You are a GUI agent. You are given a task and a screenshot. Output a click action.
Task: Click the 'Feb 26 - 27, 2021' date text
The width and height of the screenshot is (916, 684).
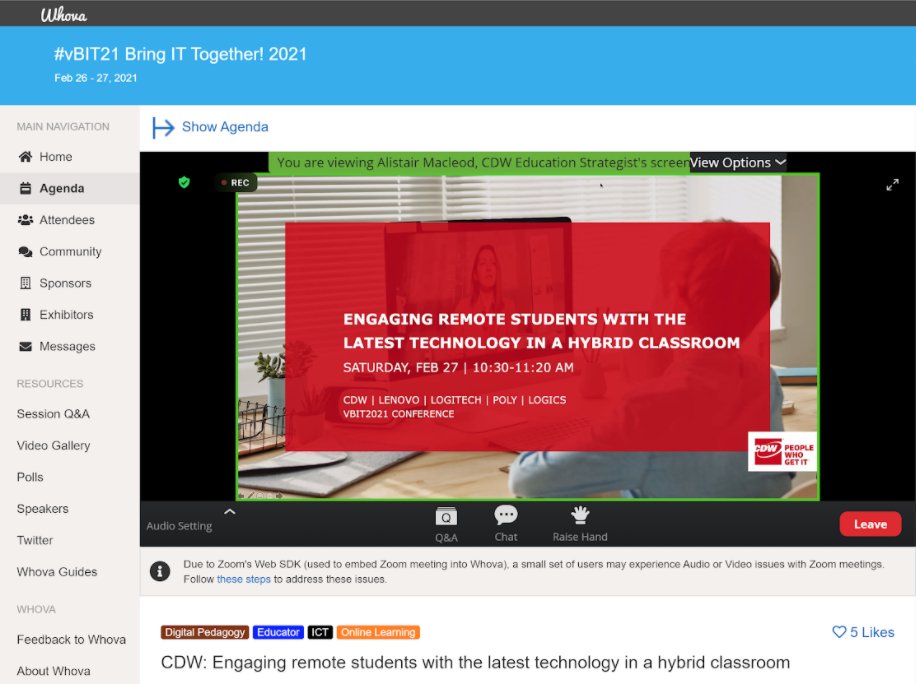96,78
